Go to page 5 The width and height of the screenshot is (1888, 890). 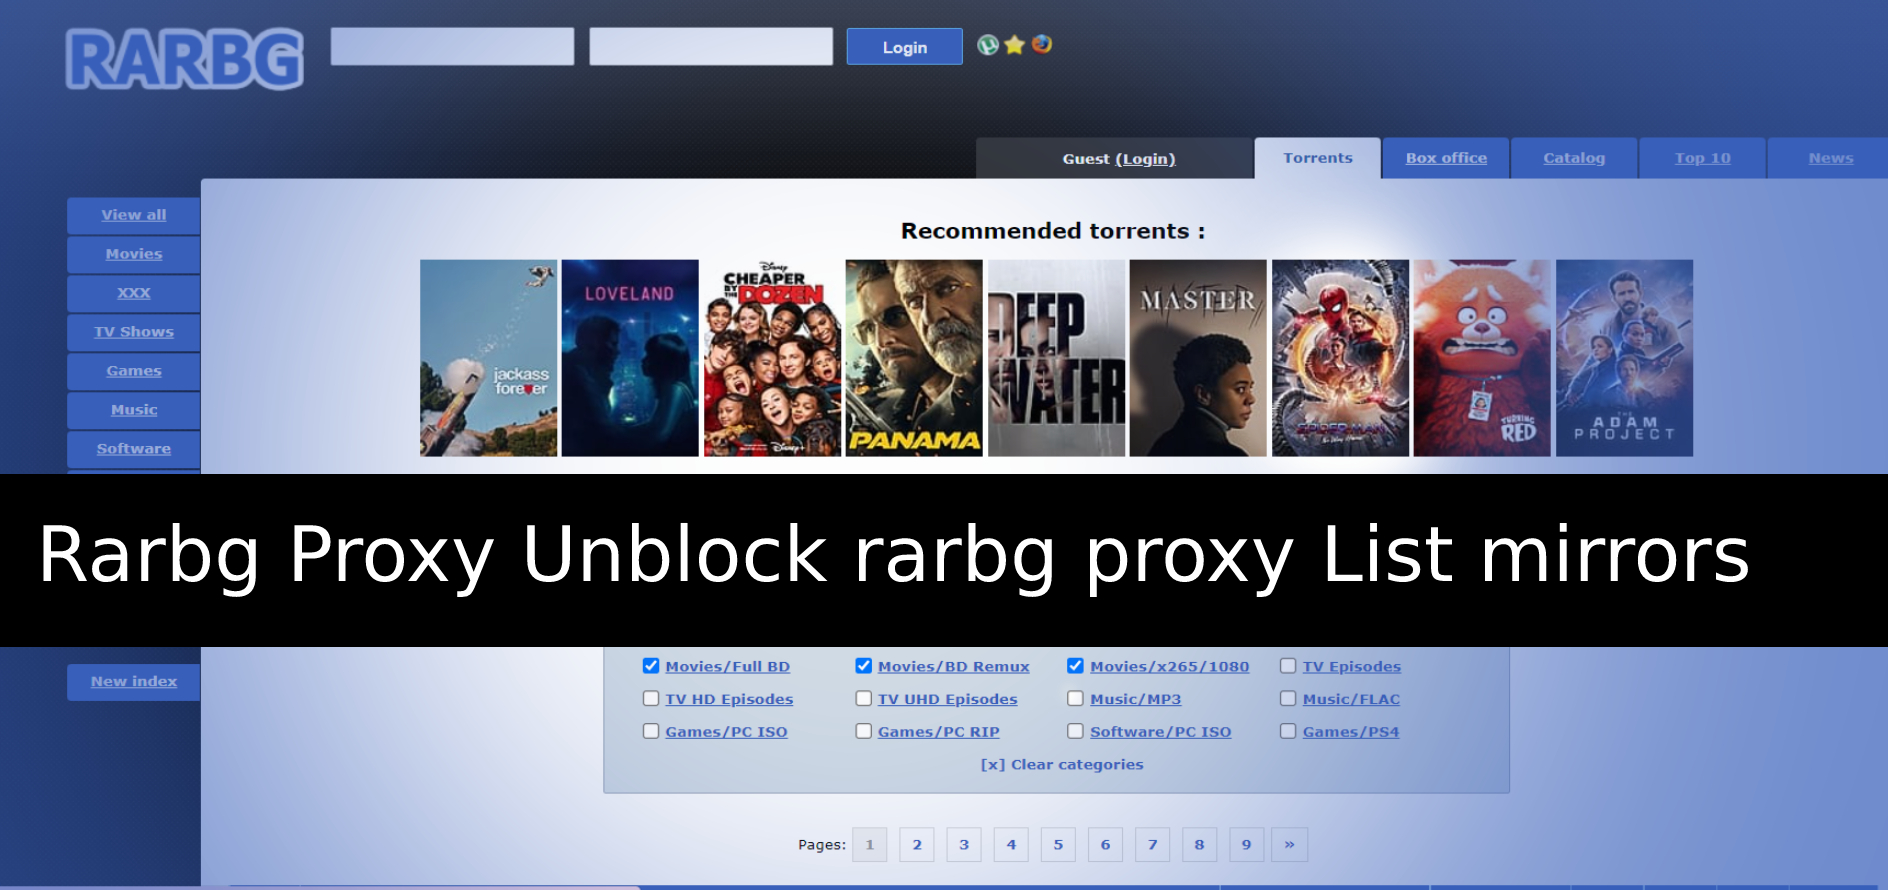[1058, 845]
